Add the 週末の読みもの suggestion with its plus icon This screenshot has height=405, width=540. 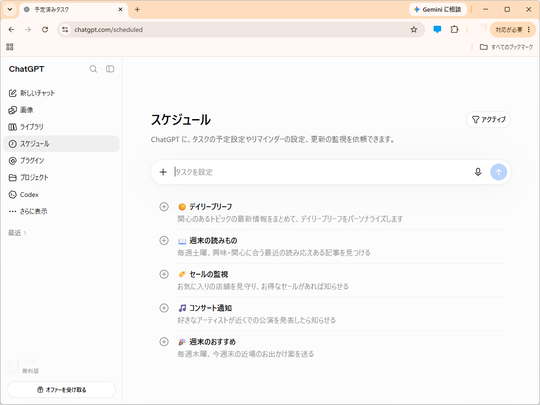point(164,240)
